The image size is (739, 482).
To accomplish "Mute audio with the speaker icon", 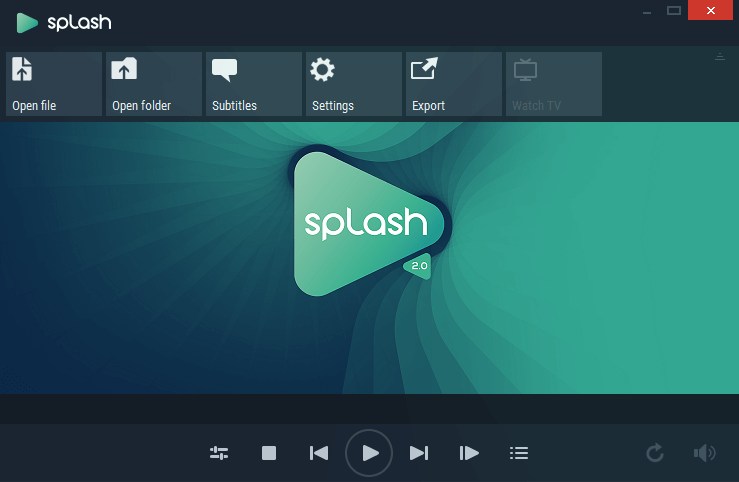I will pyautogui.click(x=704, y=453).
